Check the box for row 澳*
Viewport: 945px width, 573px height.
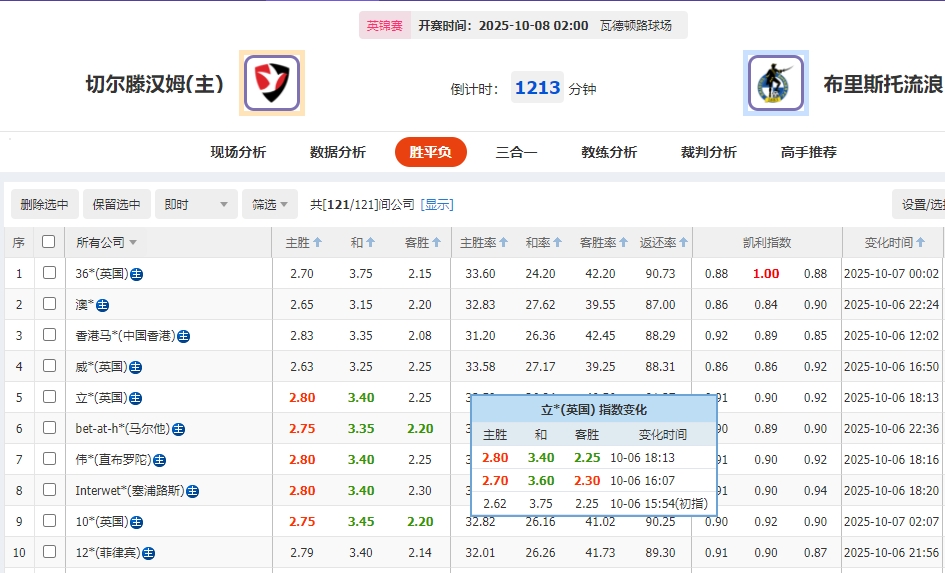tap(49, 304)
